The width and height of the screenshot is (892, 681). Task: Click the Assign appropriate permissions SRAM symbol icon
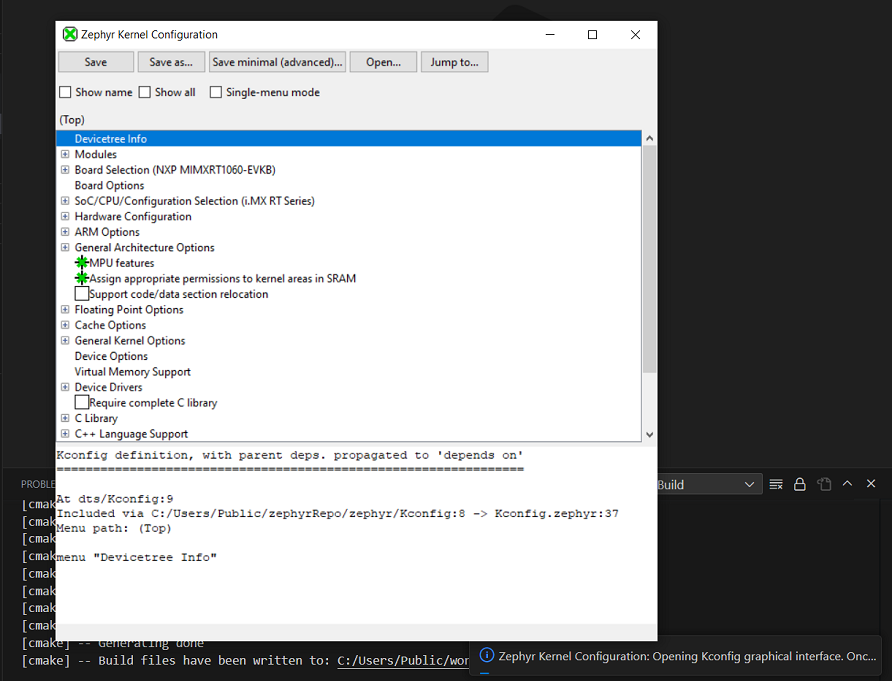79,278
